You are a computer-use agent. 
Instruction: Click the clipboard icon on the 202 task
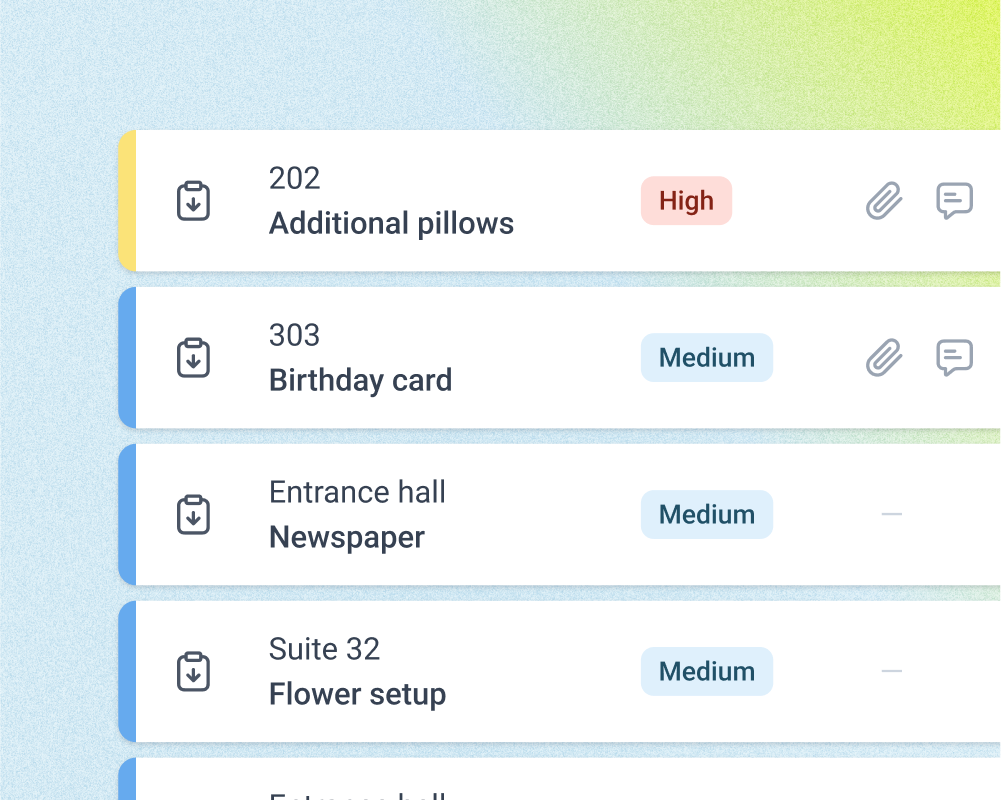coord(193,200)
